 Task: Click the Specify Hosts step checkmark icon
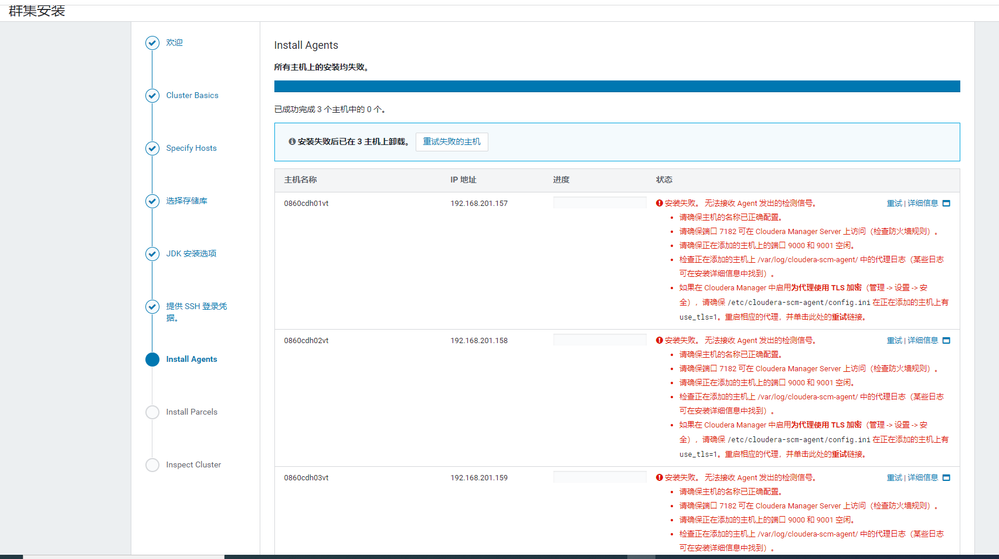click(x=152, y=149)
